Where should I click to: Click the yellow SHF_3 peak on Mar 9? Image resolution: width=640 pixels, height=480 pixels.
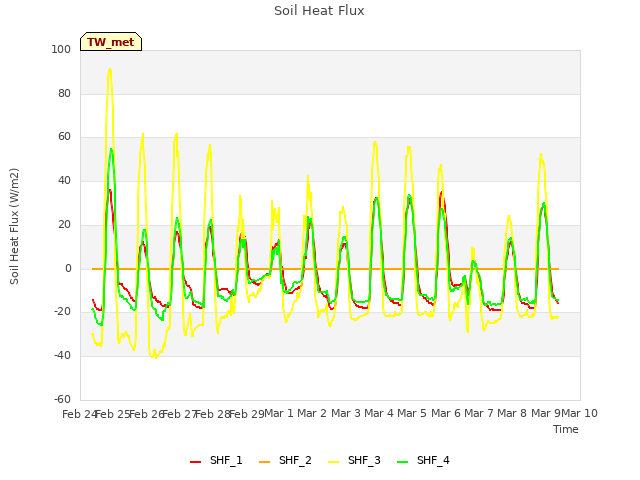tap(541, 154)
